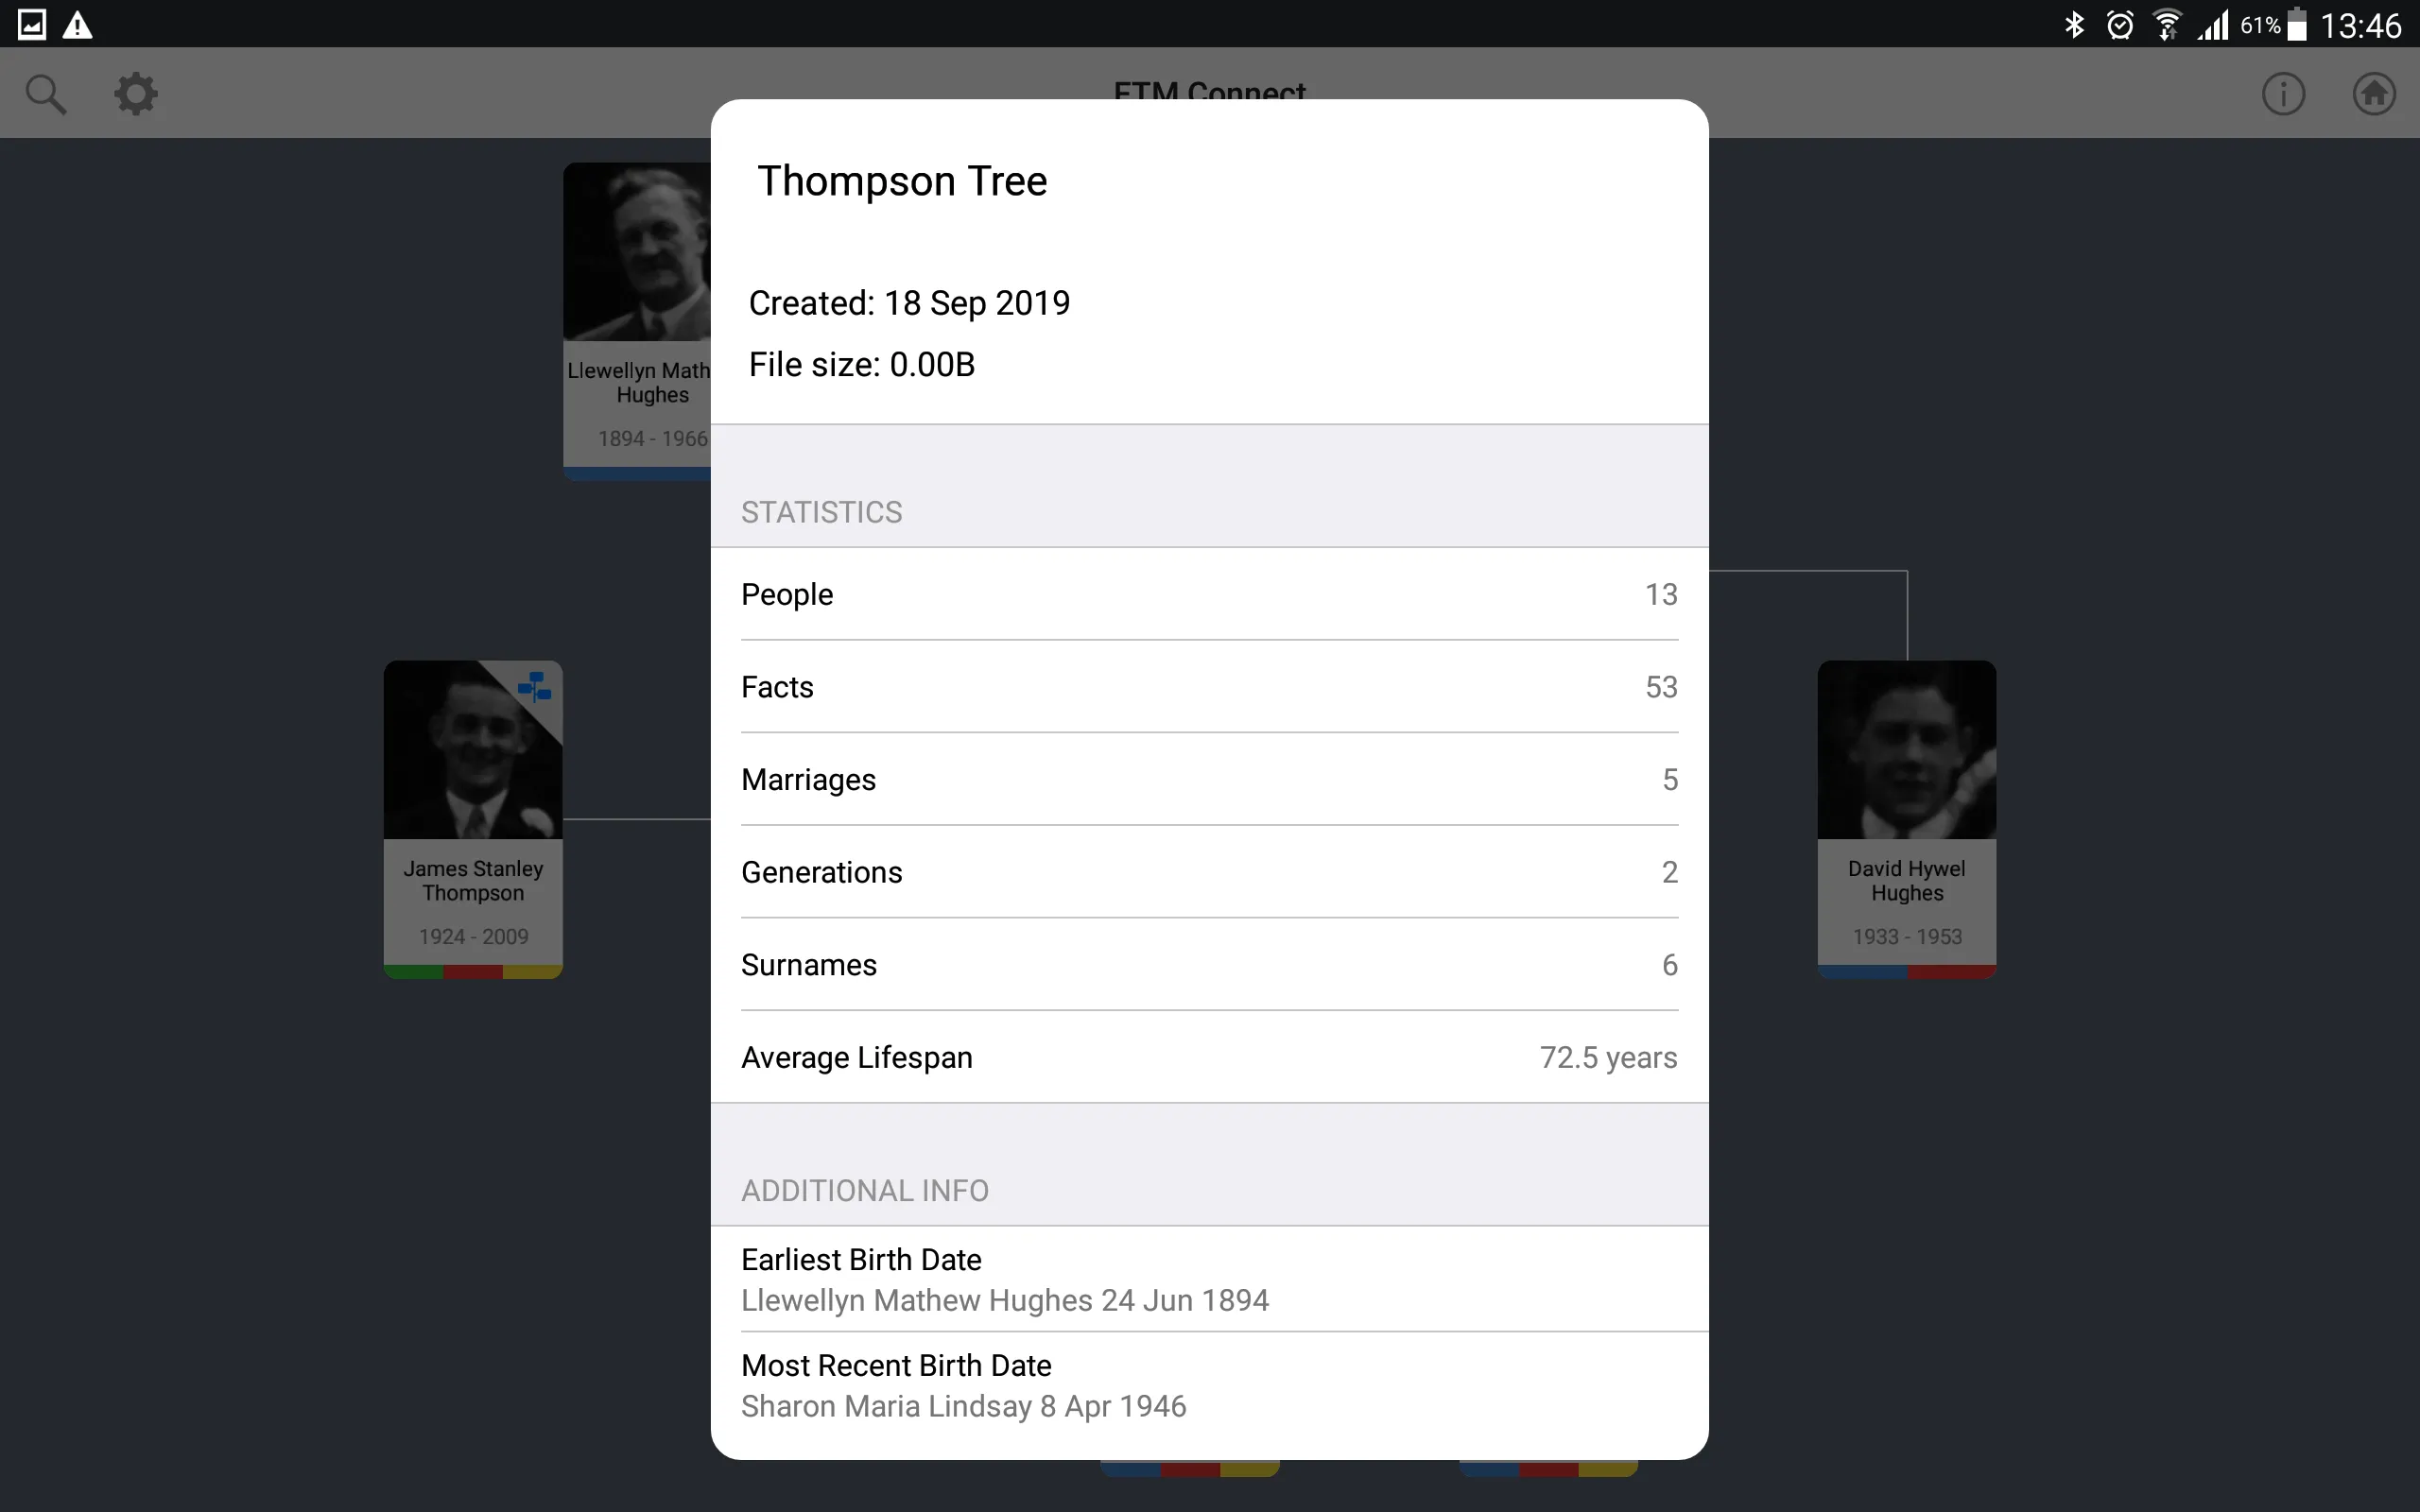This screenshot has width=2420, height=1512.
Task: Select the People statistic row
Action: coord(1209,594)
